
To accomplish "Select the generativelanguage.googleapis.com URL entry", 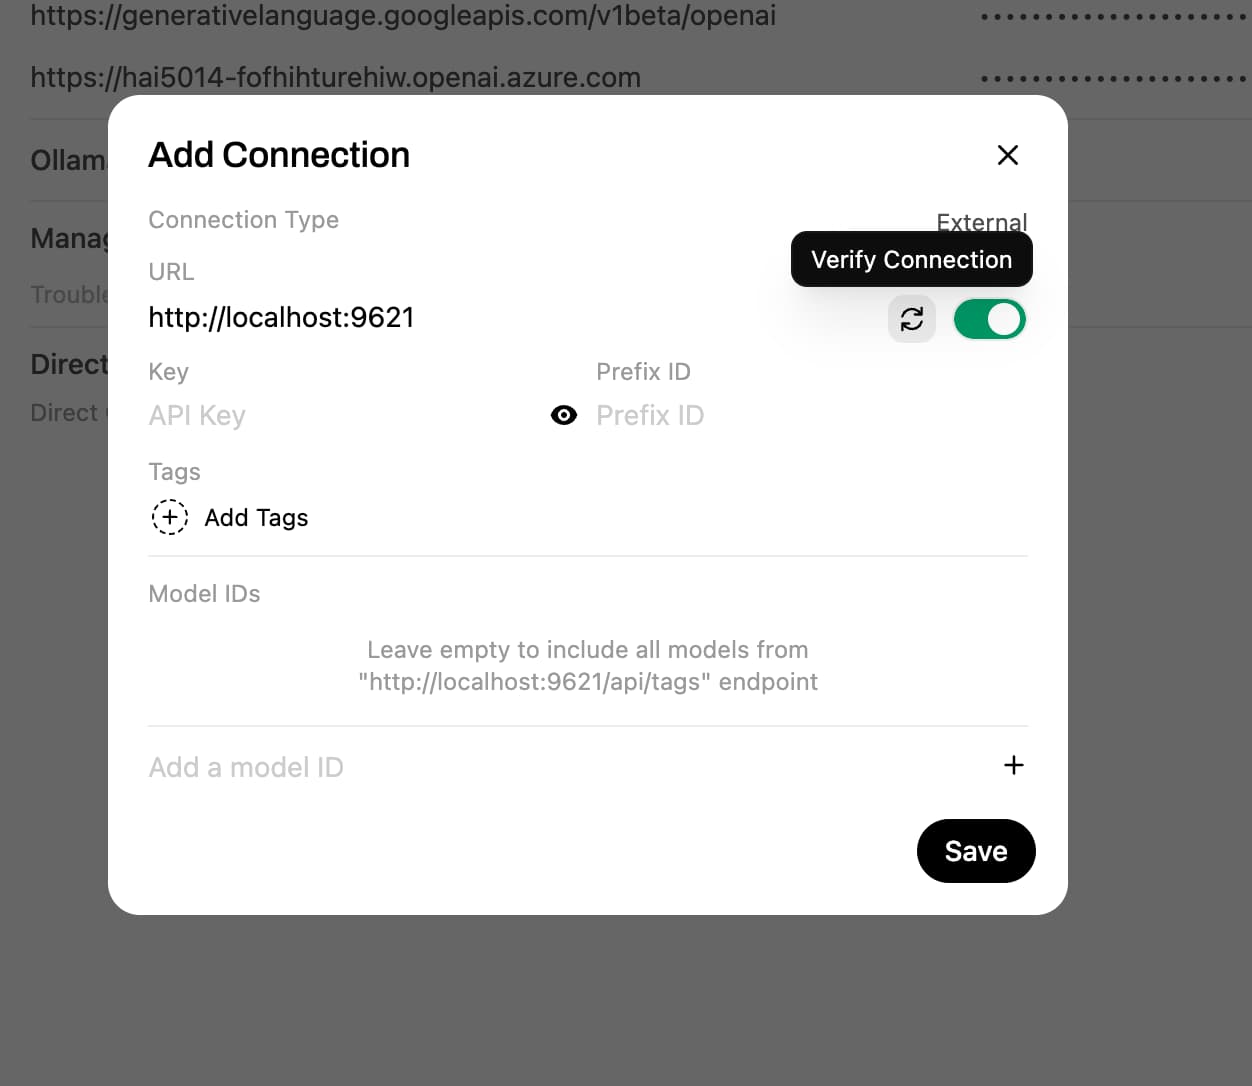I will [403, 16].
